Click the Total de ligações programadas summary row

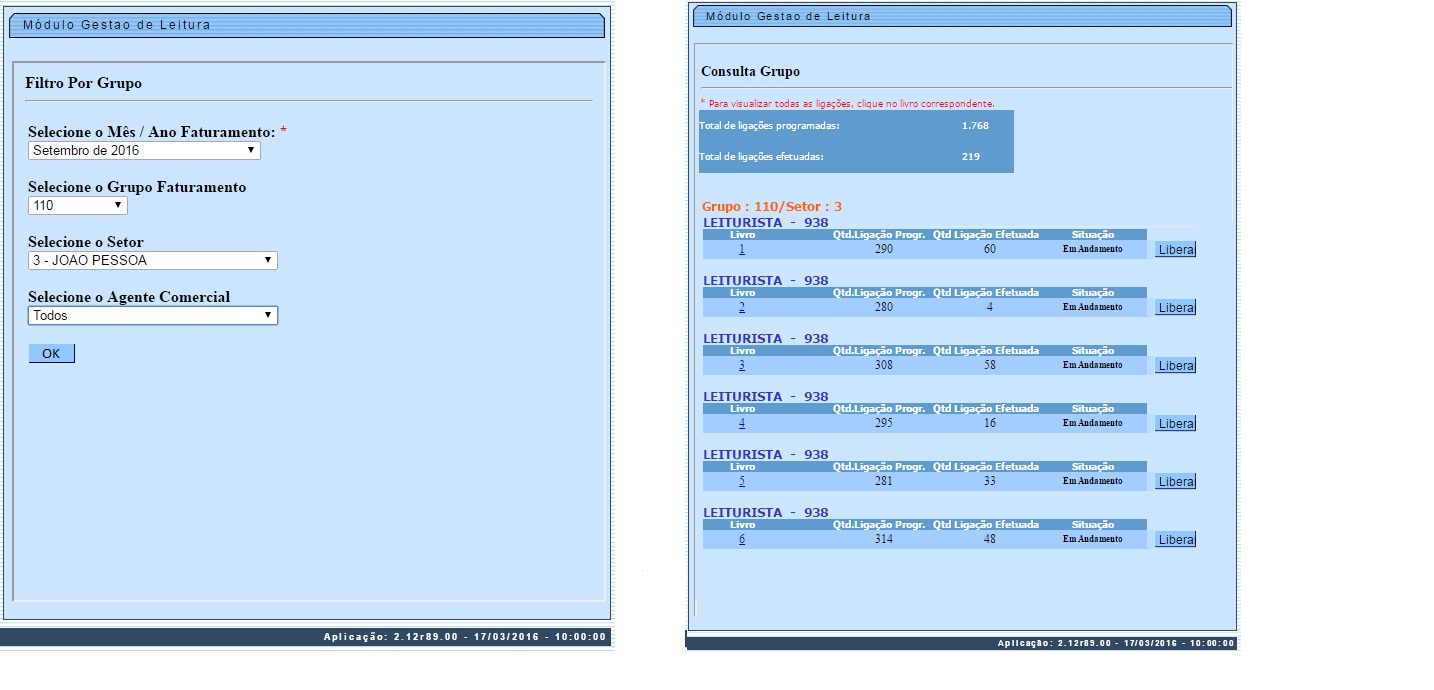[855, 126]
